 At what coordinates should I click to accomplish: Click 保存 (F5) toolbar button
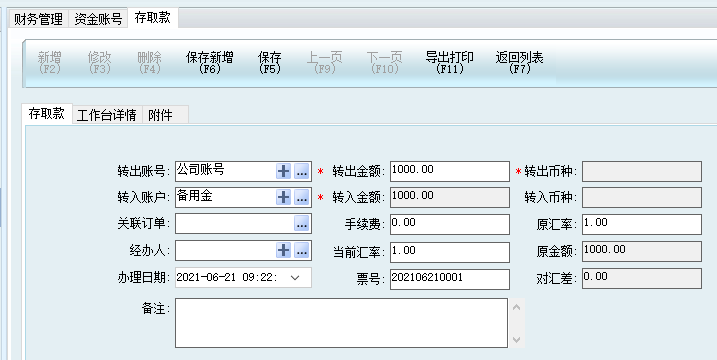pyautogui.click(x=269, y=63)
